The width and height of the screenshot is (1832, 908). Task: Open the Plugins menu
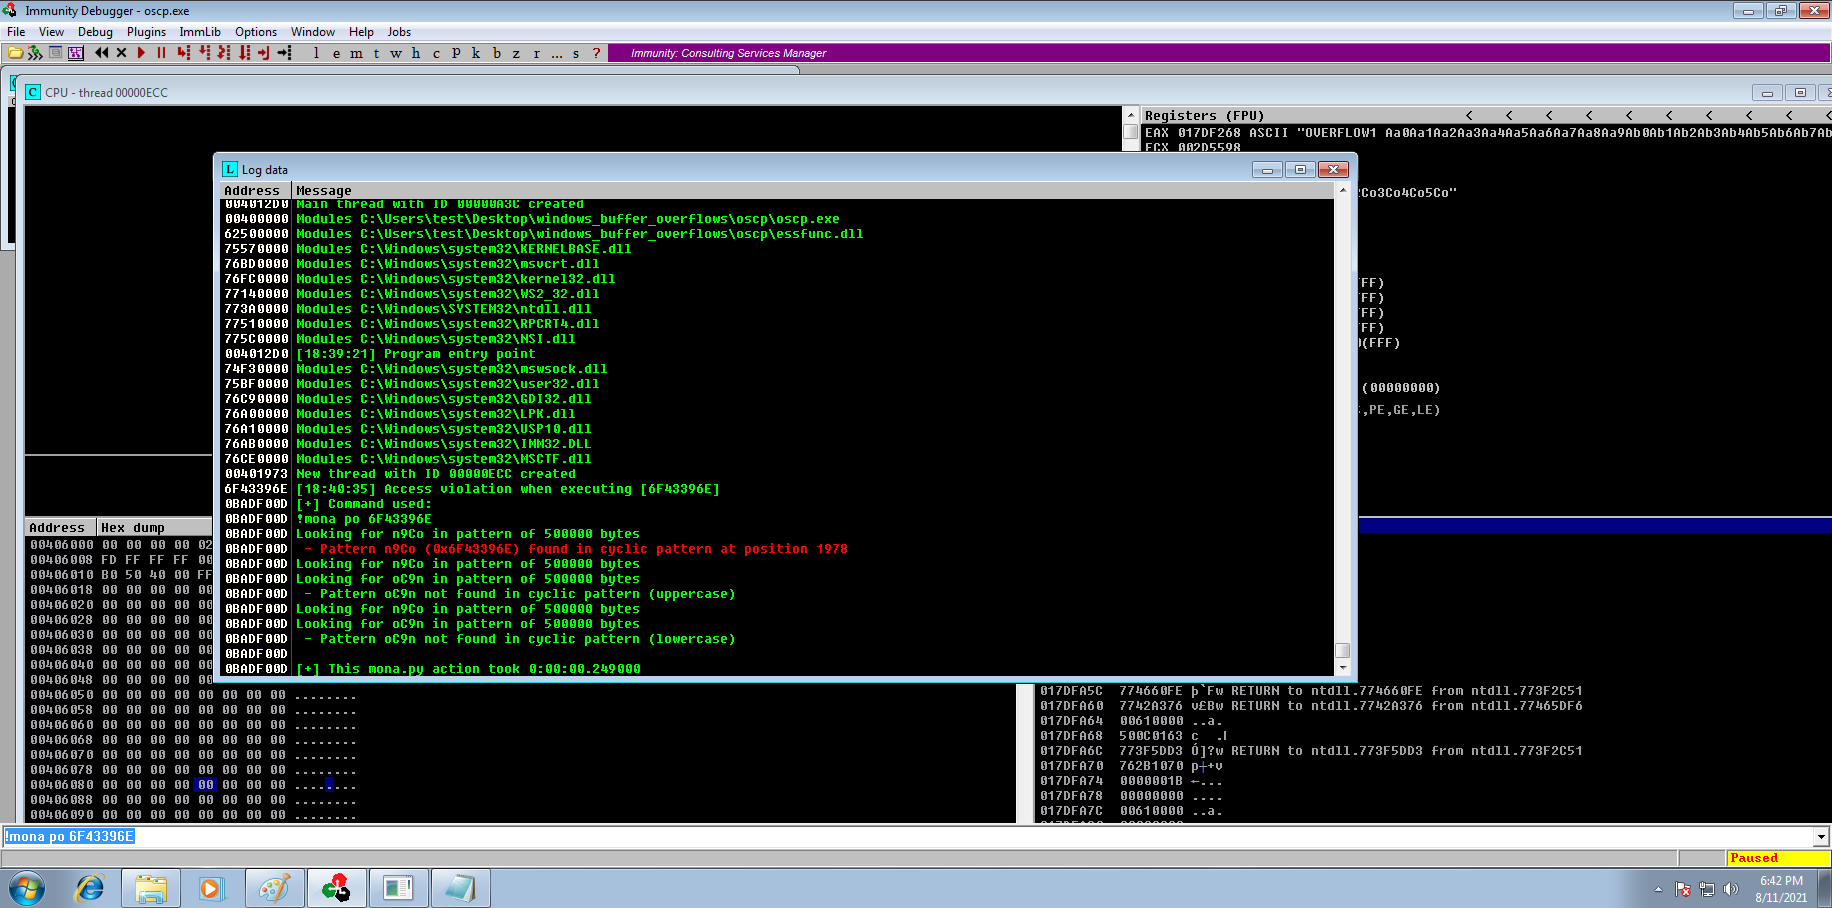coord(146,32)
